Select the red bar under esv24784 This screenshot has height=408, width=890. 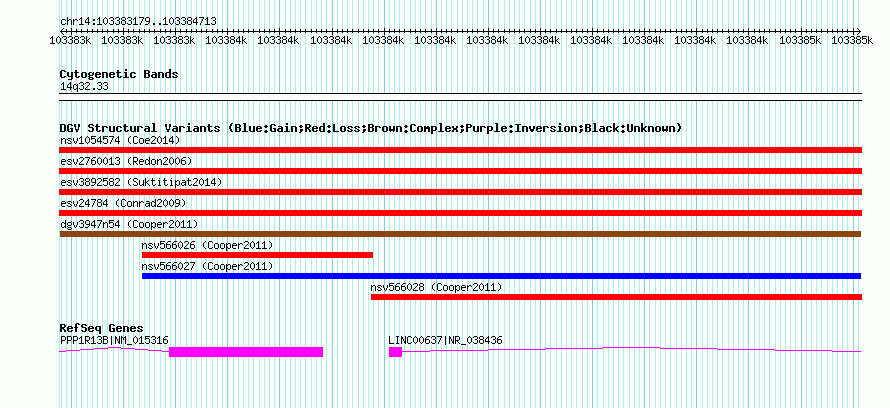point(460,213)
